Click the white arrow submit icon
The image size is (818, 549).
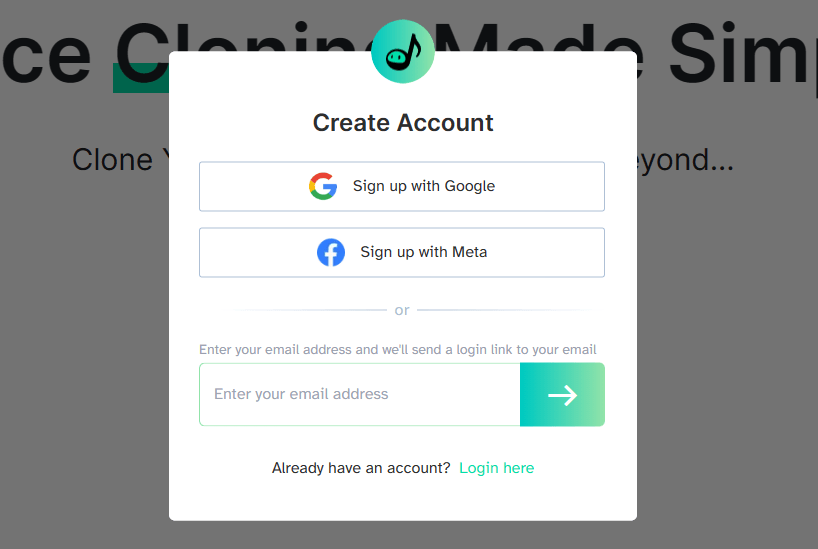coord(562,395)
